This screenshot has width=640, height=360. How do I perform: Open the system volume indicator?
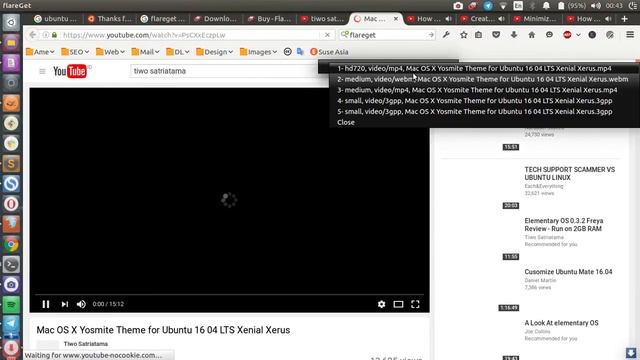(x=596, y=6)
